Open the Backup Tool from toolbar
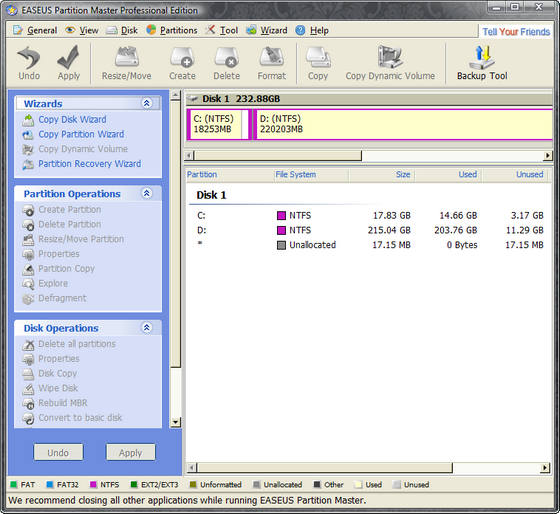Screen dimensions: 560x514 click(x=482, y=63)
